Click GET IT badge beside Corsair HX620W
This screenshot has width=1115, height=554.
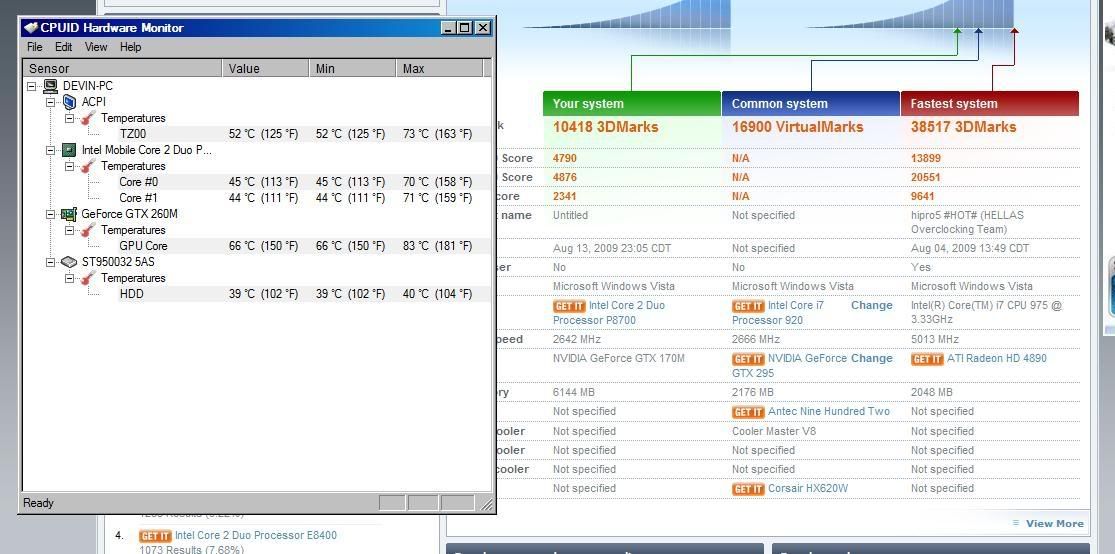coord(748,489)
